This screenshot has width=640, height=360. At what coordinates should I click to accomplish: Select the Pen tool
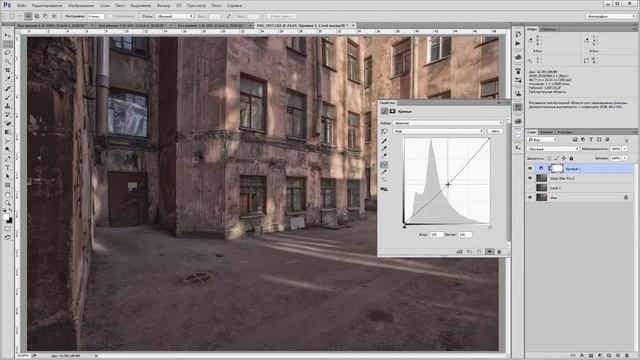click(x=8, y=159)
